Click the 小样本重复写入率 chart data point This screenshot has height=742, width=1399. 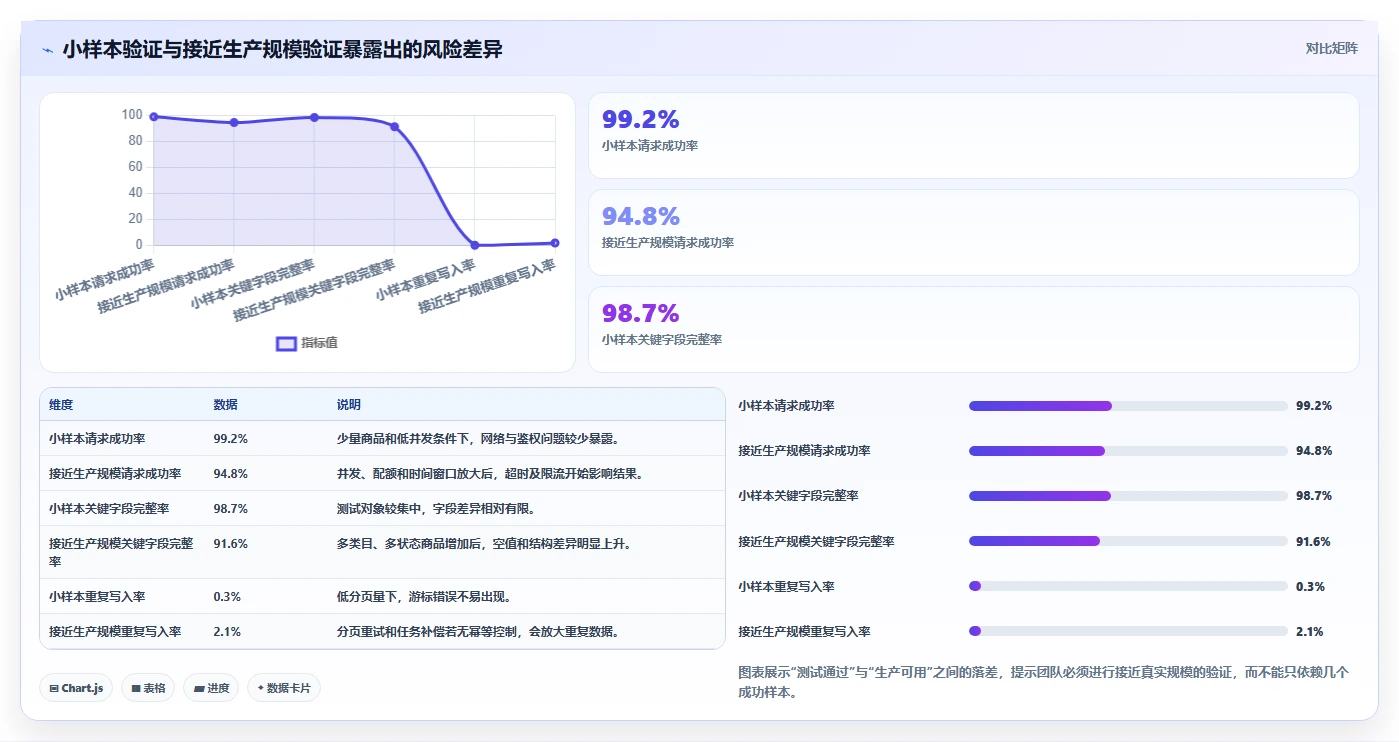click(475, 245)
